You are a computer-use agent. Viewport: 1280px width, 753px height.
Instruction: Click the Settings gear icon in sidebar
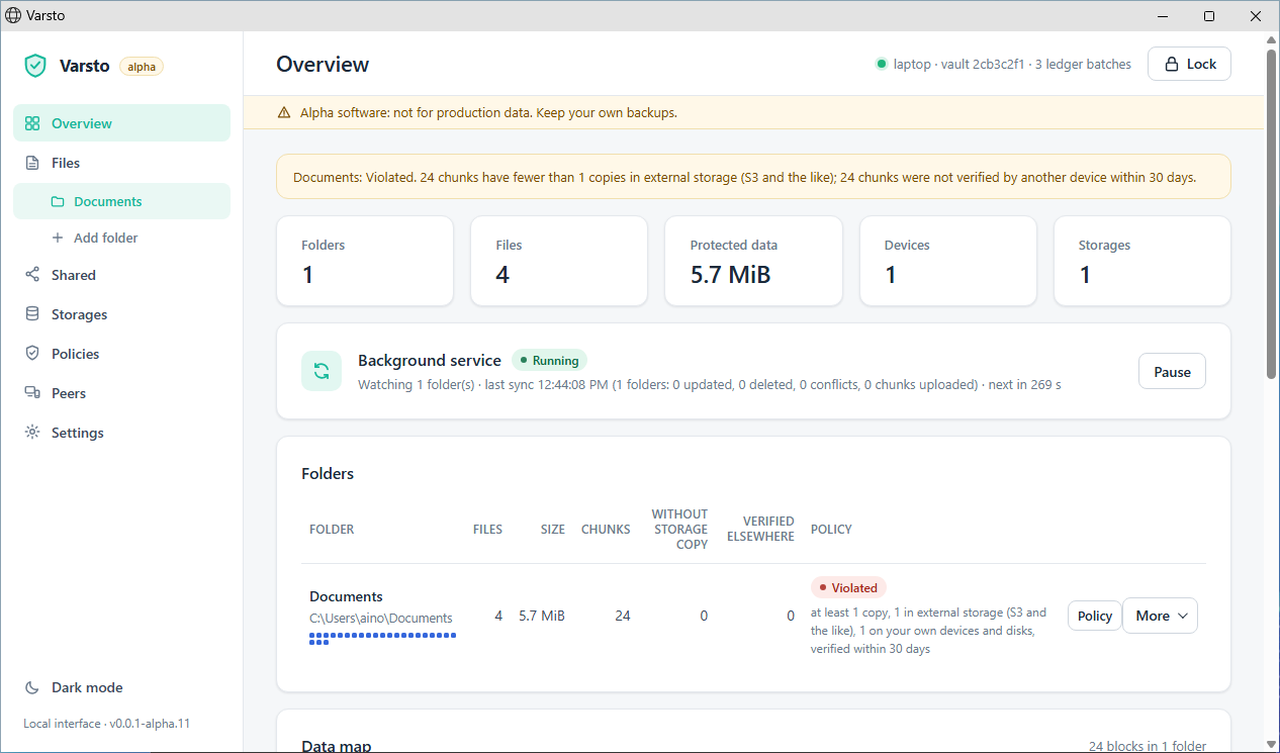32,432
